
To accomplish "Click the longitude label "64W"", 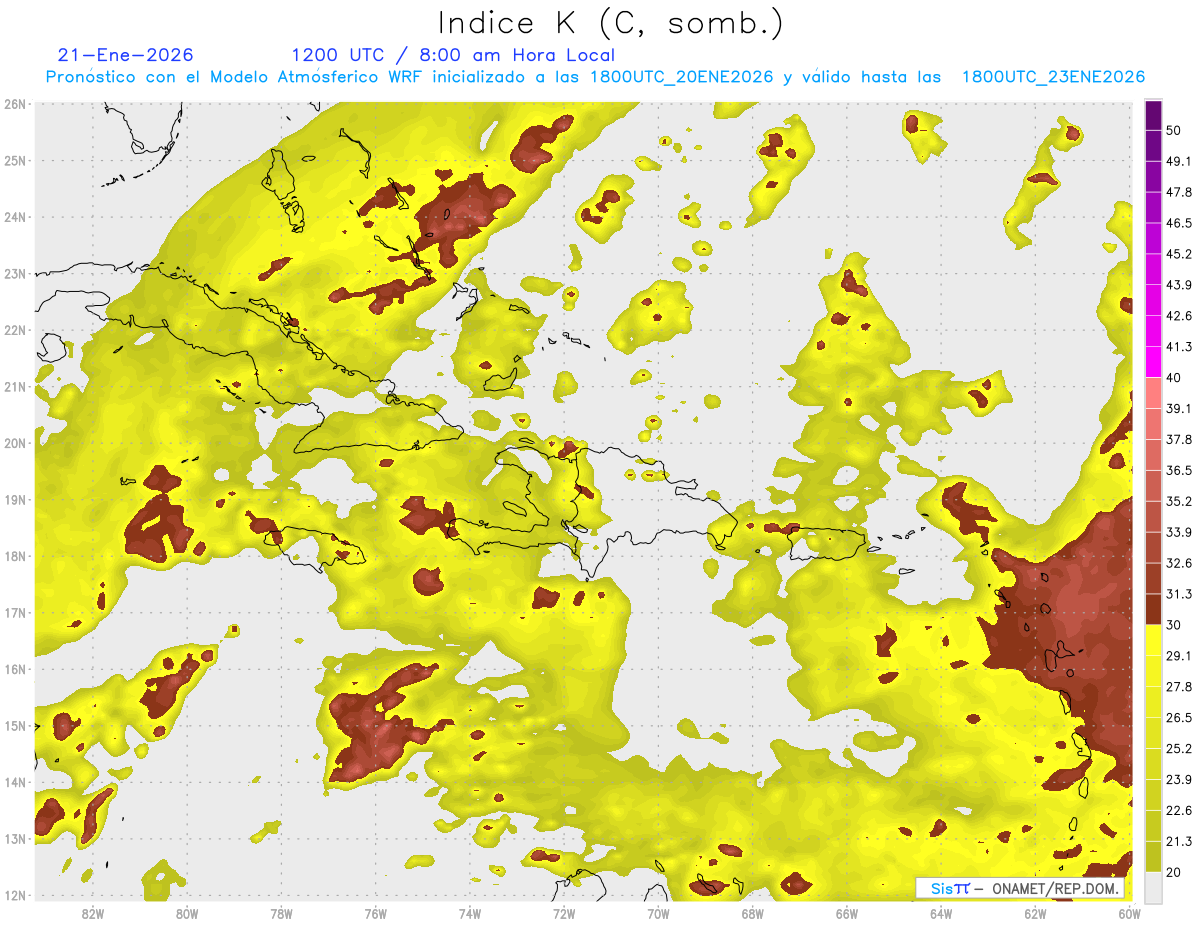I will click(941, 913).
